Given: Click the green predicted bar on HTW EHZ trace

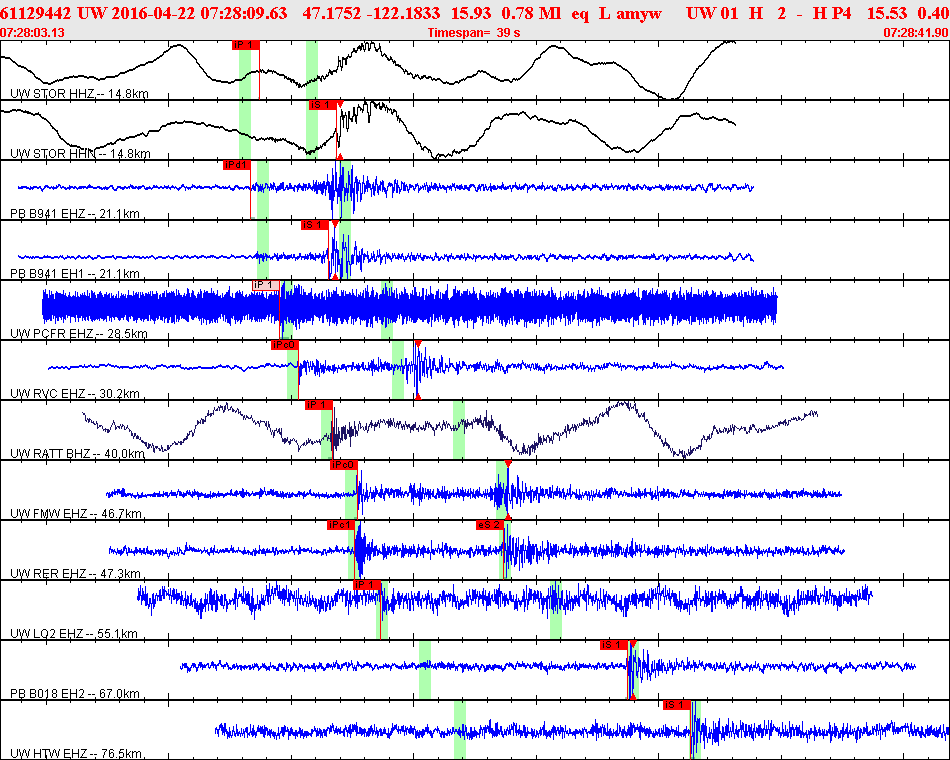Looking at the screenshot, I should pyautogui.click(x=460, y=730).
